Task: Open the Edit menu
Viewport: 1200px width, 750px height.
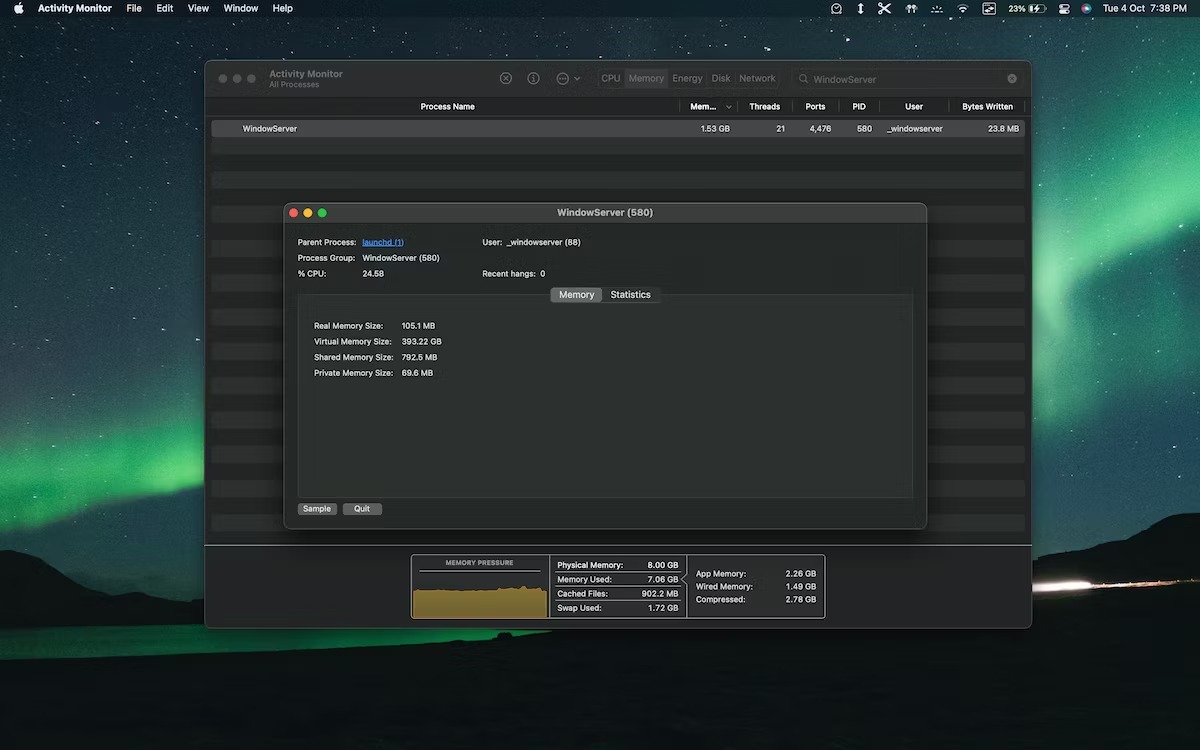Action: (x=165, y=8)
